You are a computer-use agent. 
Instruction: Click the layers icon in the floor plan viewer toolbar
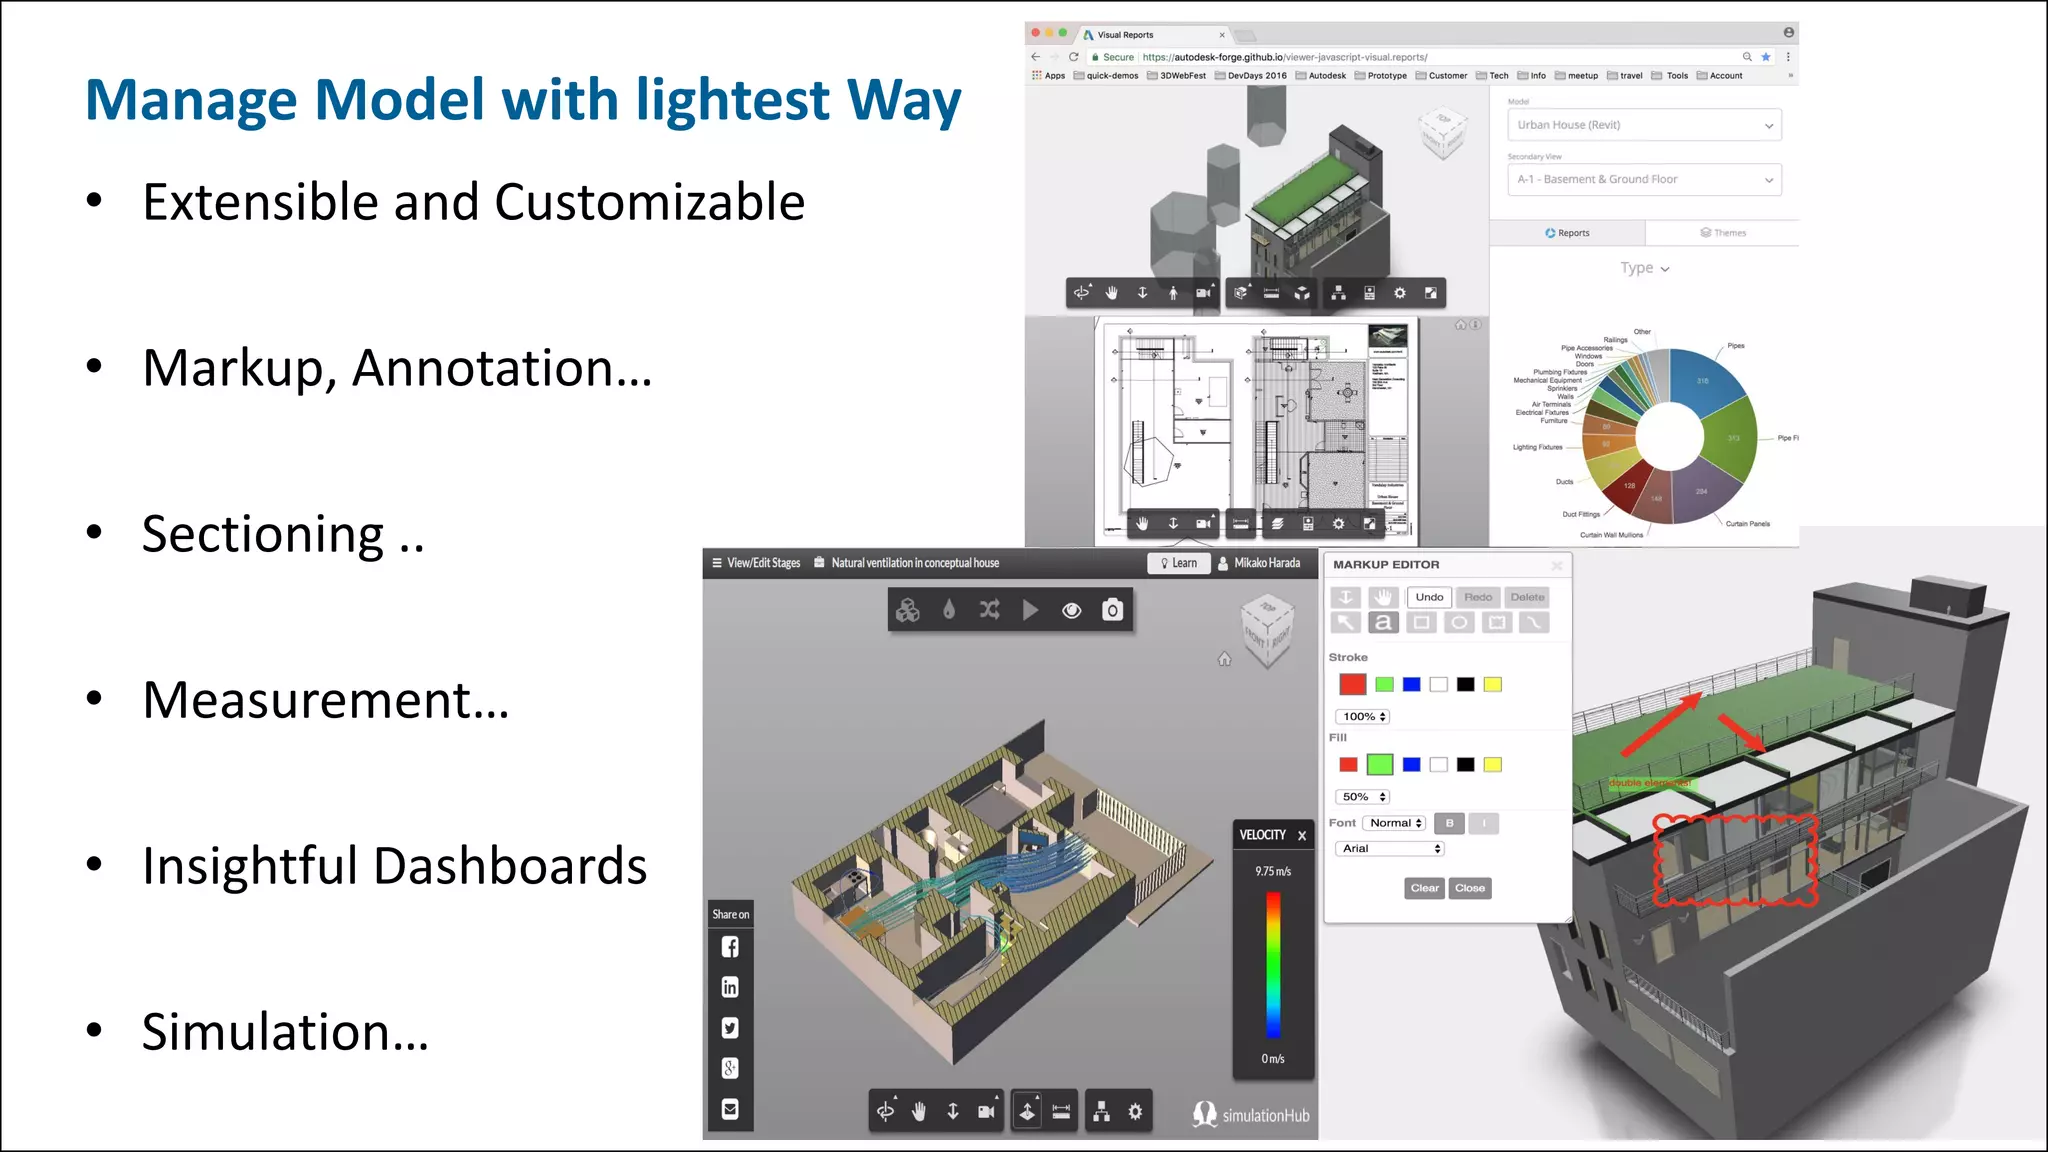(x=1277, y=524)
